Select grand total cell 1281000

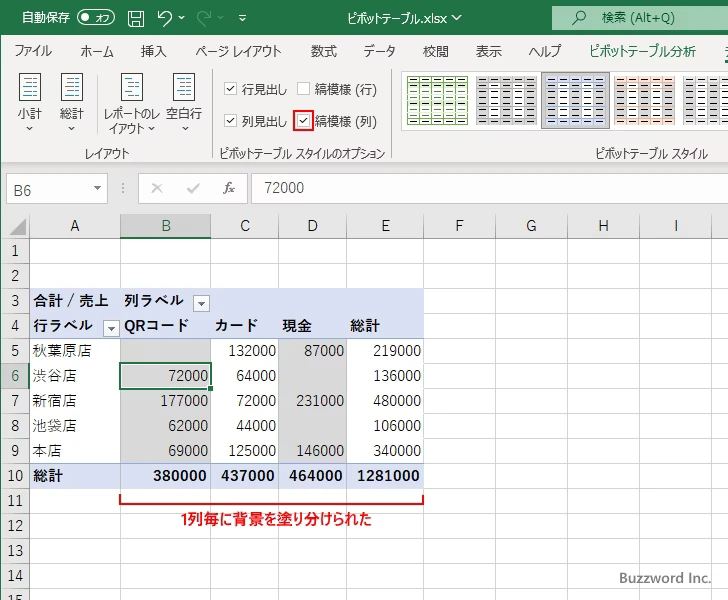(385, 476)
